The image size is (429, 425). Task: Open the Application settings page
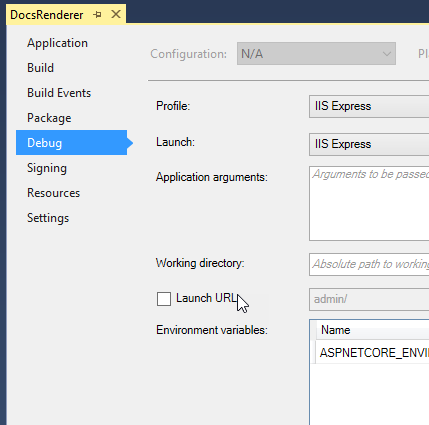57,43
